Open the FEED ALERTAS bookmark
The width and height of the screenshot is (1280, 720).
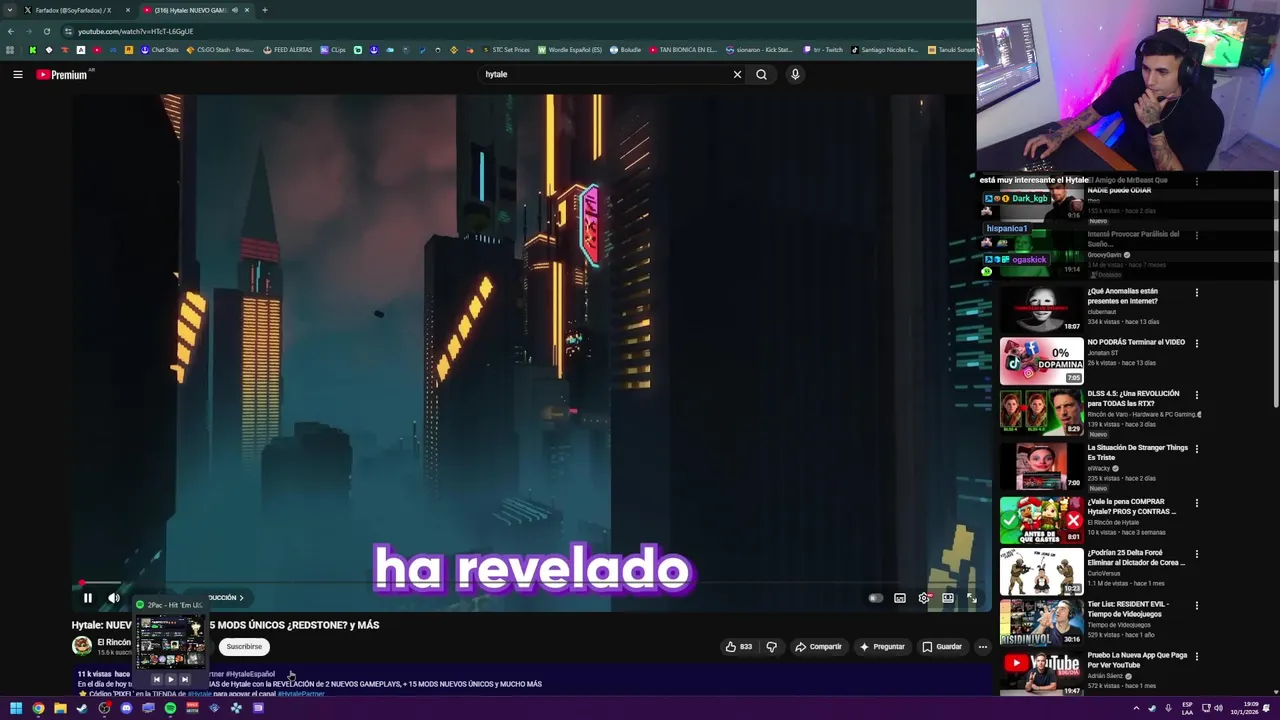287,50
